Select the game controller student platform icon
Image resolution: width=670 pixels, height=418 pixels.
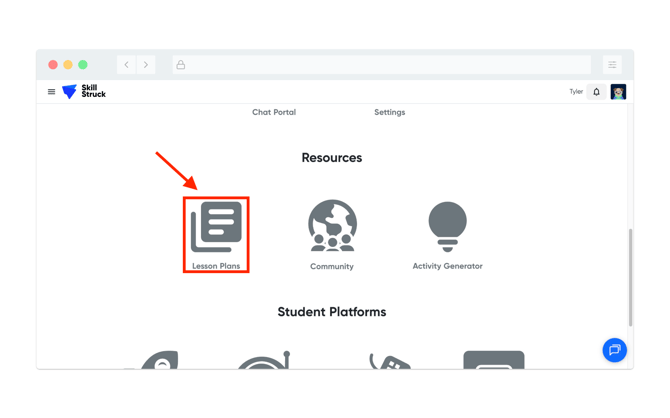(x=389, y=361)
